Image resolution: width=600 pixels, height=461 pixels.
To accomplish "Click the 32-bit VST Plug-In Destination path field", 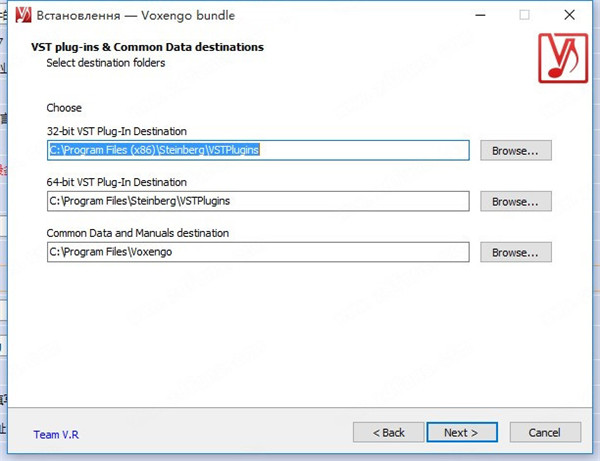I will coord(258,150).
